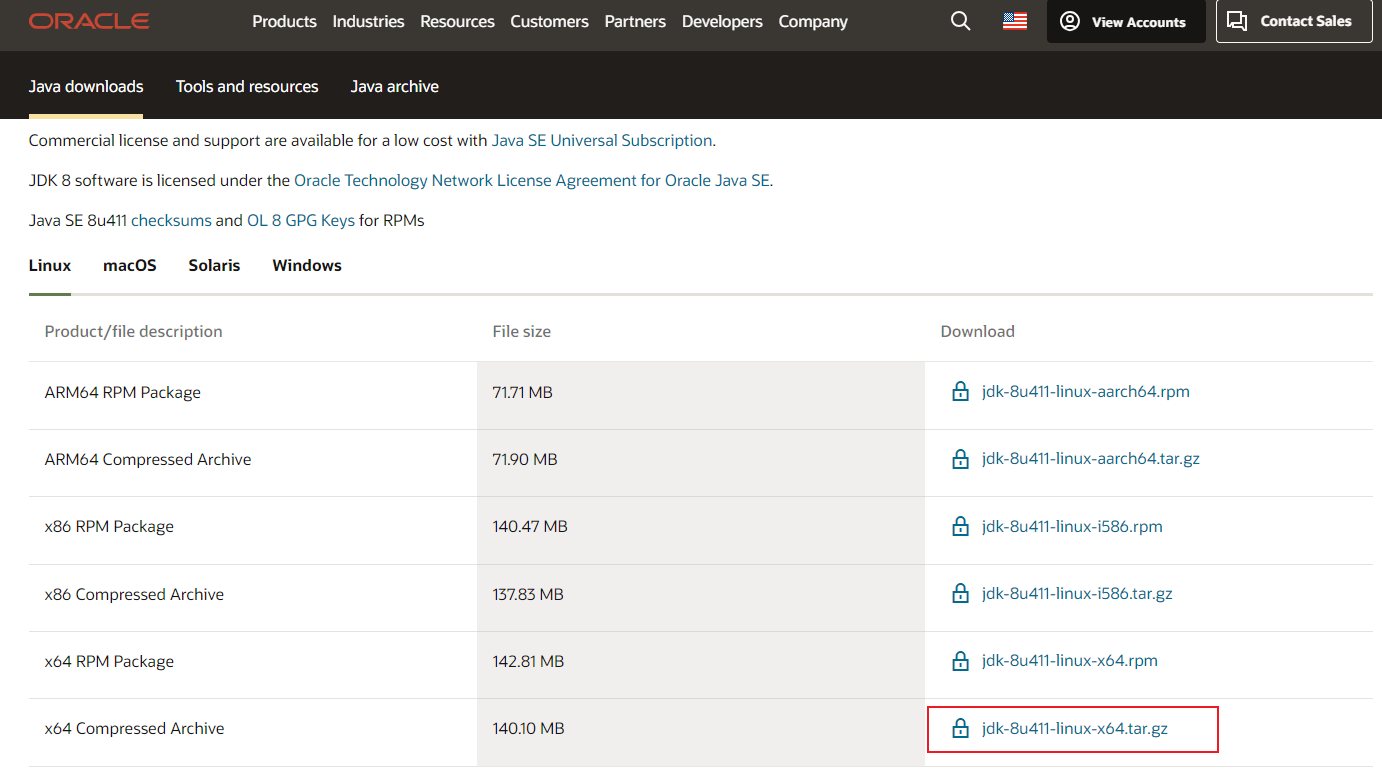Open the Industries menu
This screenshot has height=773, width=1382.
tap(368, 21)
